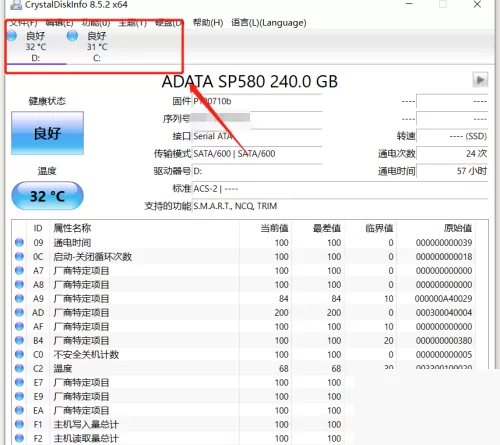The image size is (500, 445).
Task: Go to next disk with arrow button
Action: pos(480,80)
